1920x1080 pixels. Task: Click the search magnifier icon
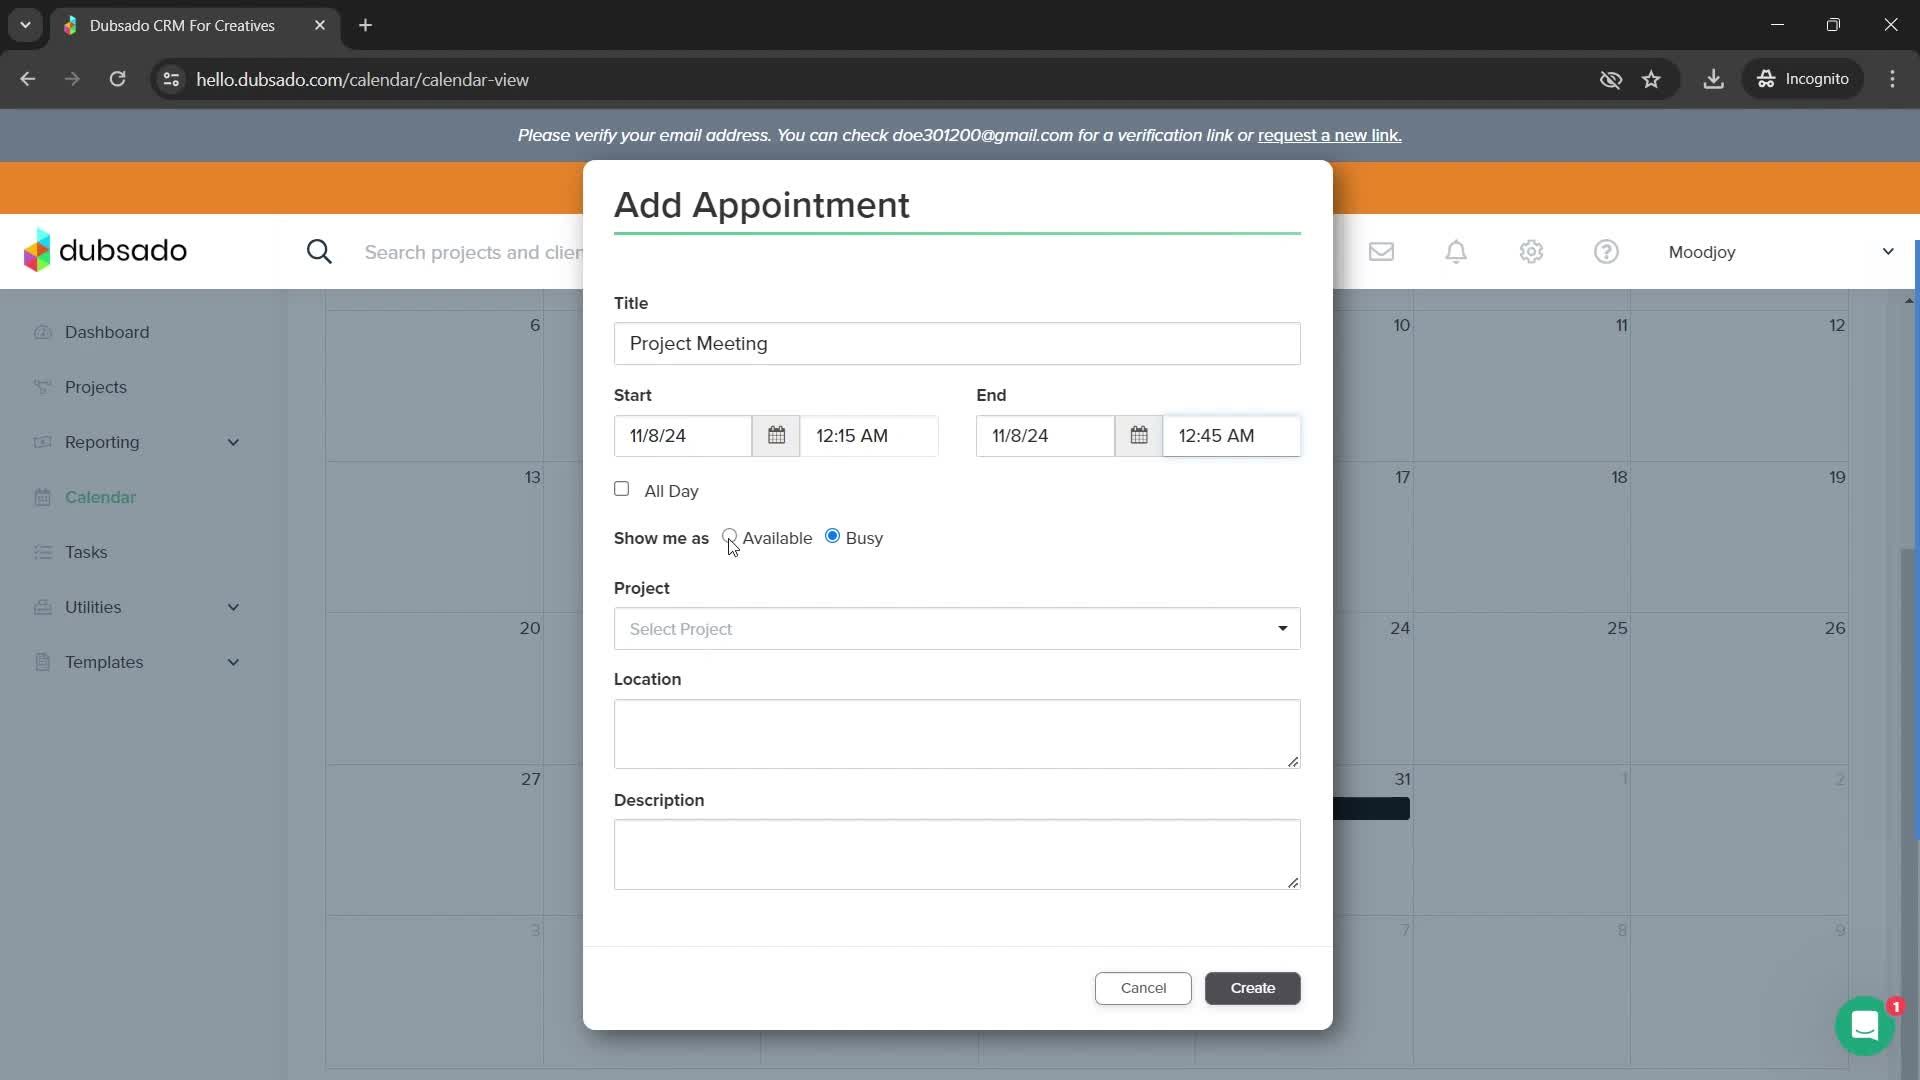[319, 252]
